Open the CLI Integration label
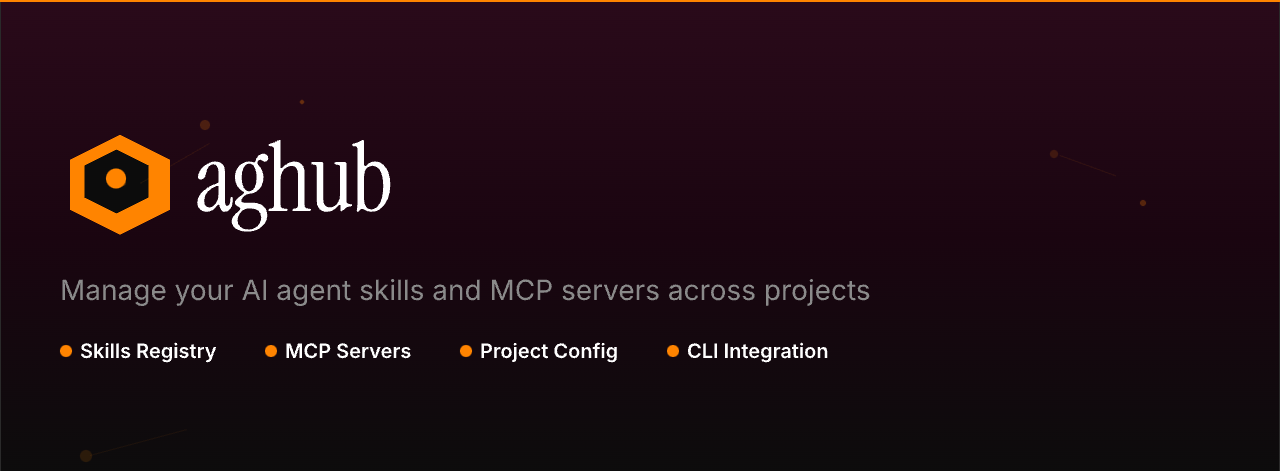 point(757,352)
